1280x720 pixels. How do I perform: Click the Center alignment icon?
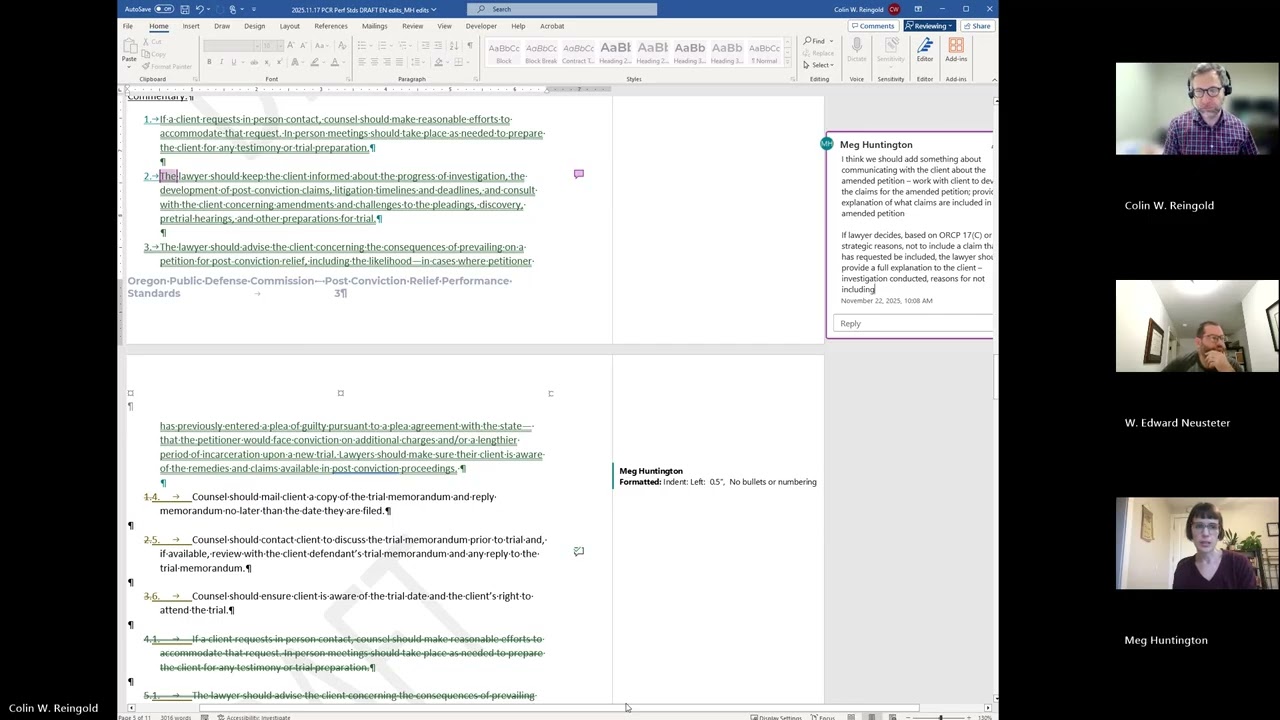tap(374, 62)
